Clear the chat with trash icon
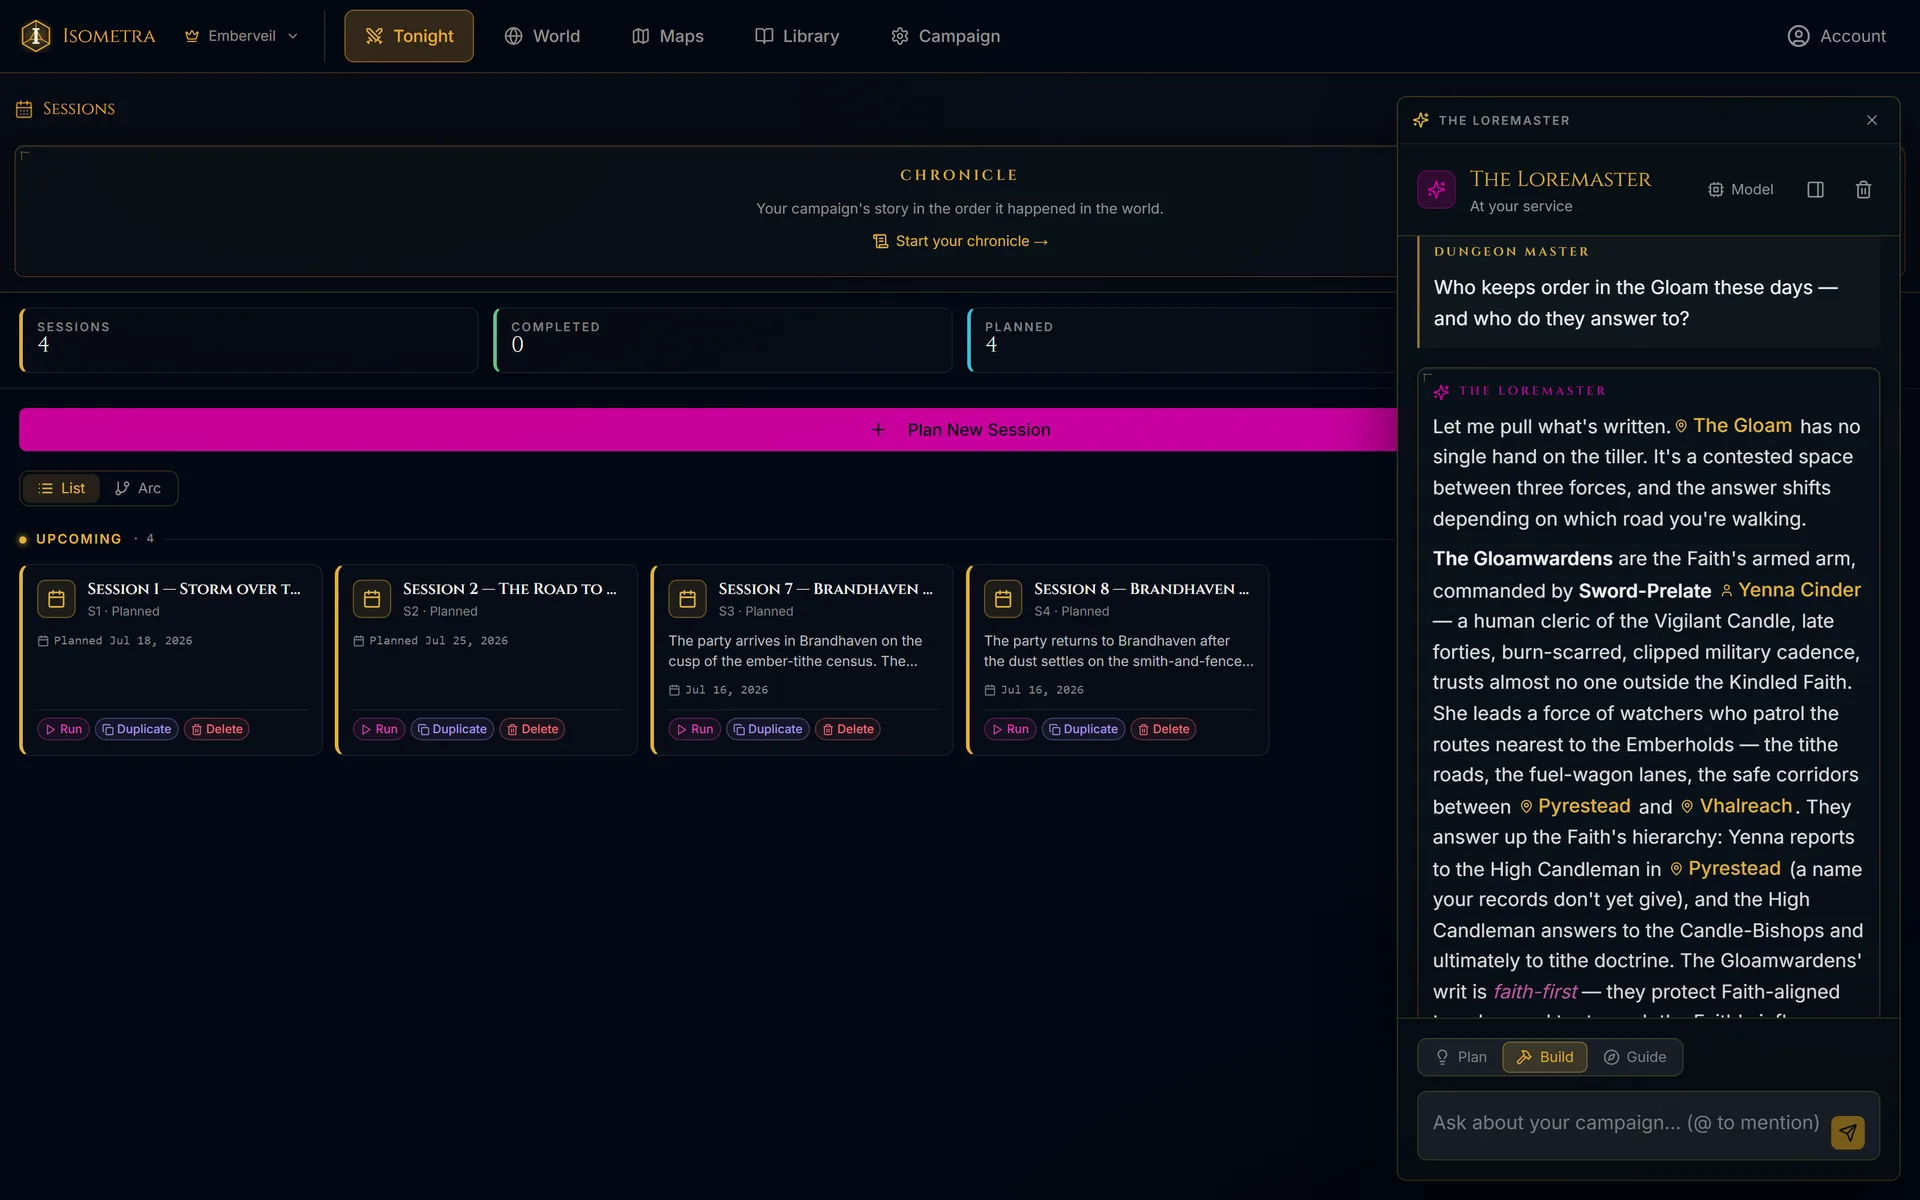 pos(1864,189)
